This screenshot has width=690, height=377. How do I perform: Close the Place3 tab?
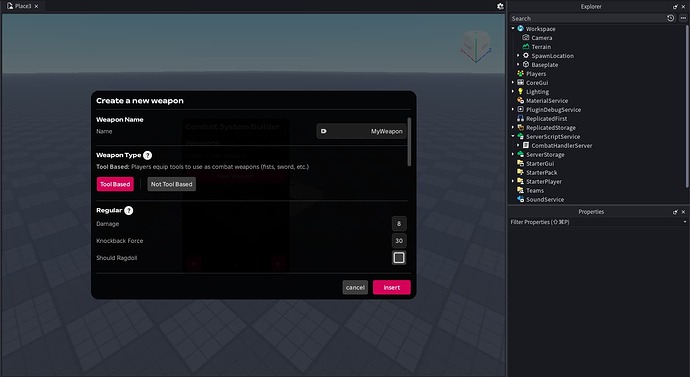point(37,6)
